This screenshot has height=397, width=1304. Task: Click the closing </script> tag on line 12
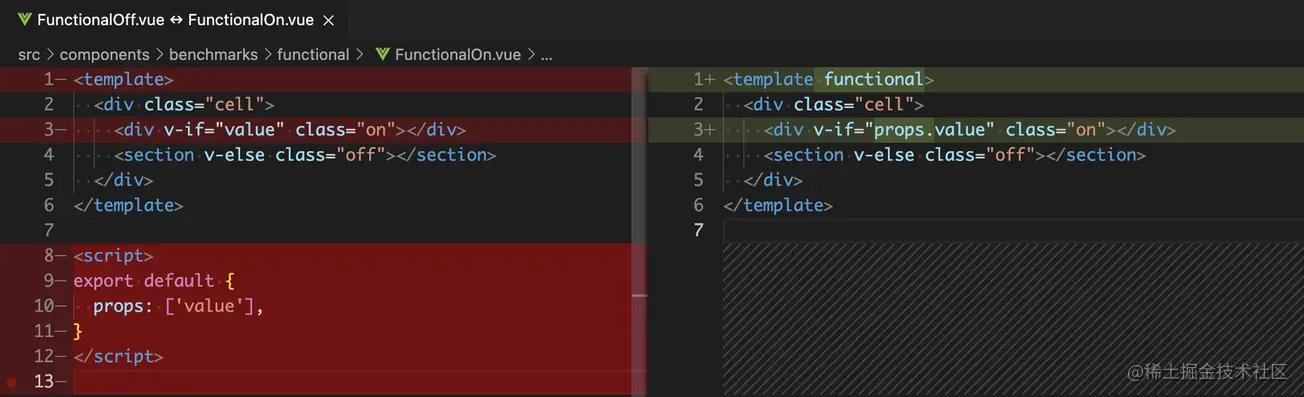(118, 356)
